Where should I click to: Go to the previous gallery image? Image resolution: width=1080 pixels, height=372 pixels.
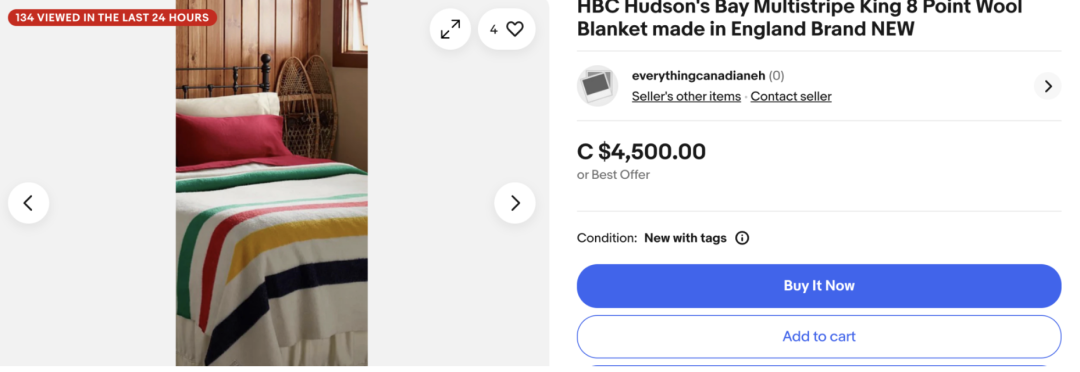[x=28, y=203]
